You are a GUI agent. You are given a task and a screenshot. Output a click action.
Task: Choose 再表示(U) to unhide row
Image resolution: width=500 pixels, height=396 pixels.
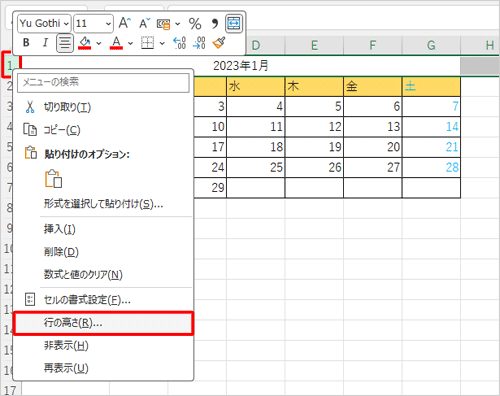pyautogui.click(x=103, y=368)
